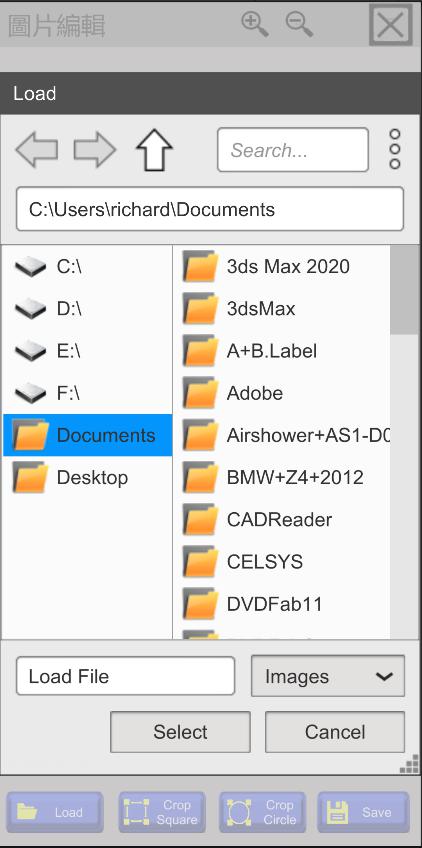Go back with the left arrow
Image resolution: width=422 pixels, height=848 pixels.
click(37, 149)
